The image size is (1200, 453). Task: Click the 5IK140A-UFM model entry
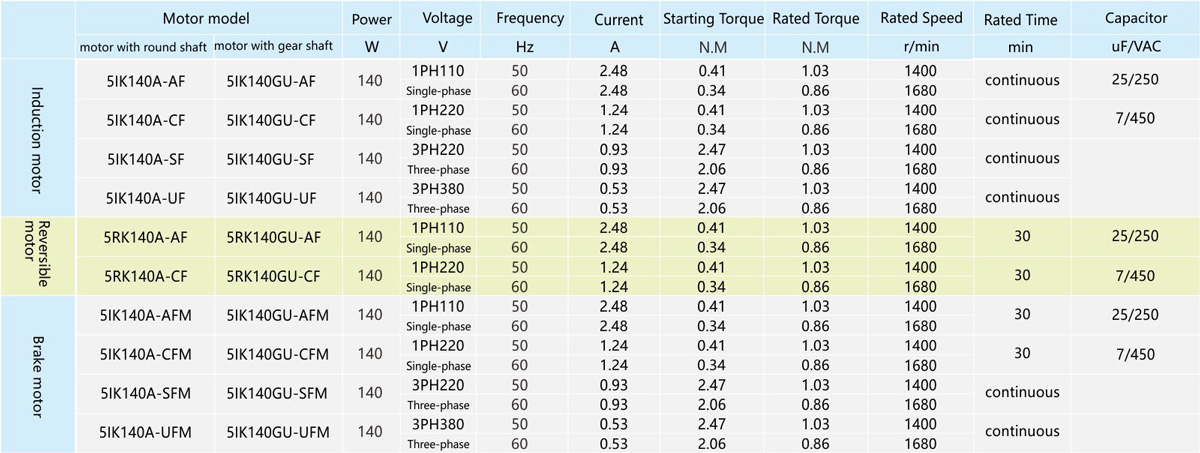(x=143, y=432)
